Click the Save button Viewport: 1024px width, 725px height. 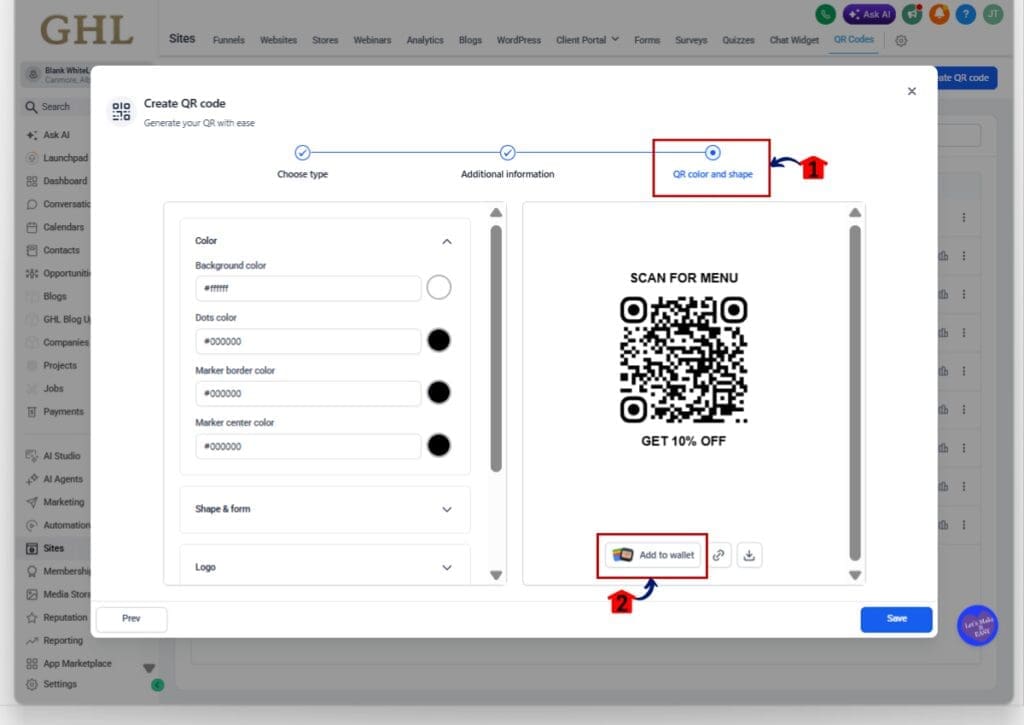(x=896, y=619)
